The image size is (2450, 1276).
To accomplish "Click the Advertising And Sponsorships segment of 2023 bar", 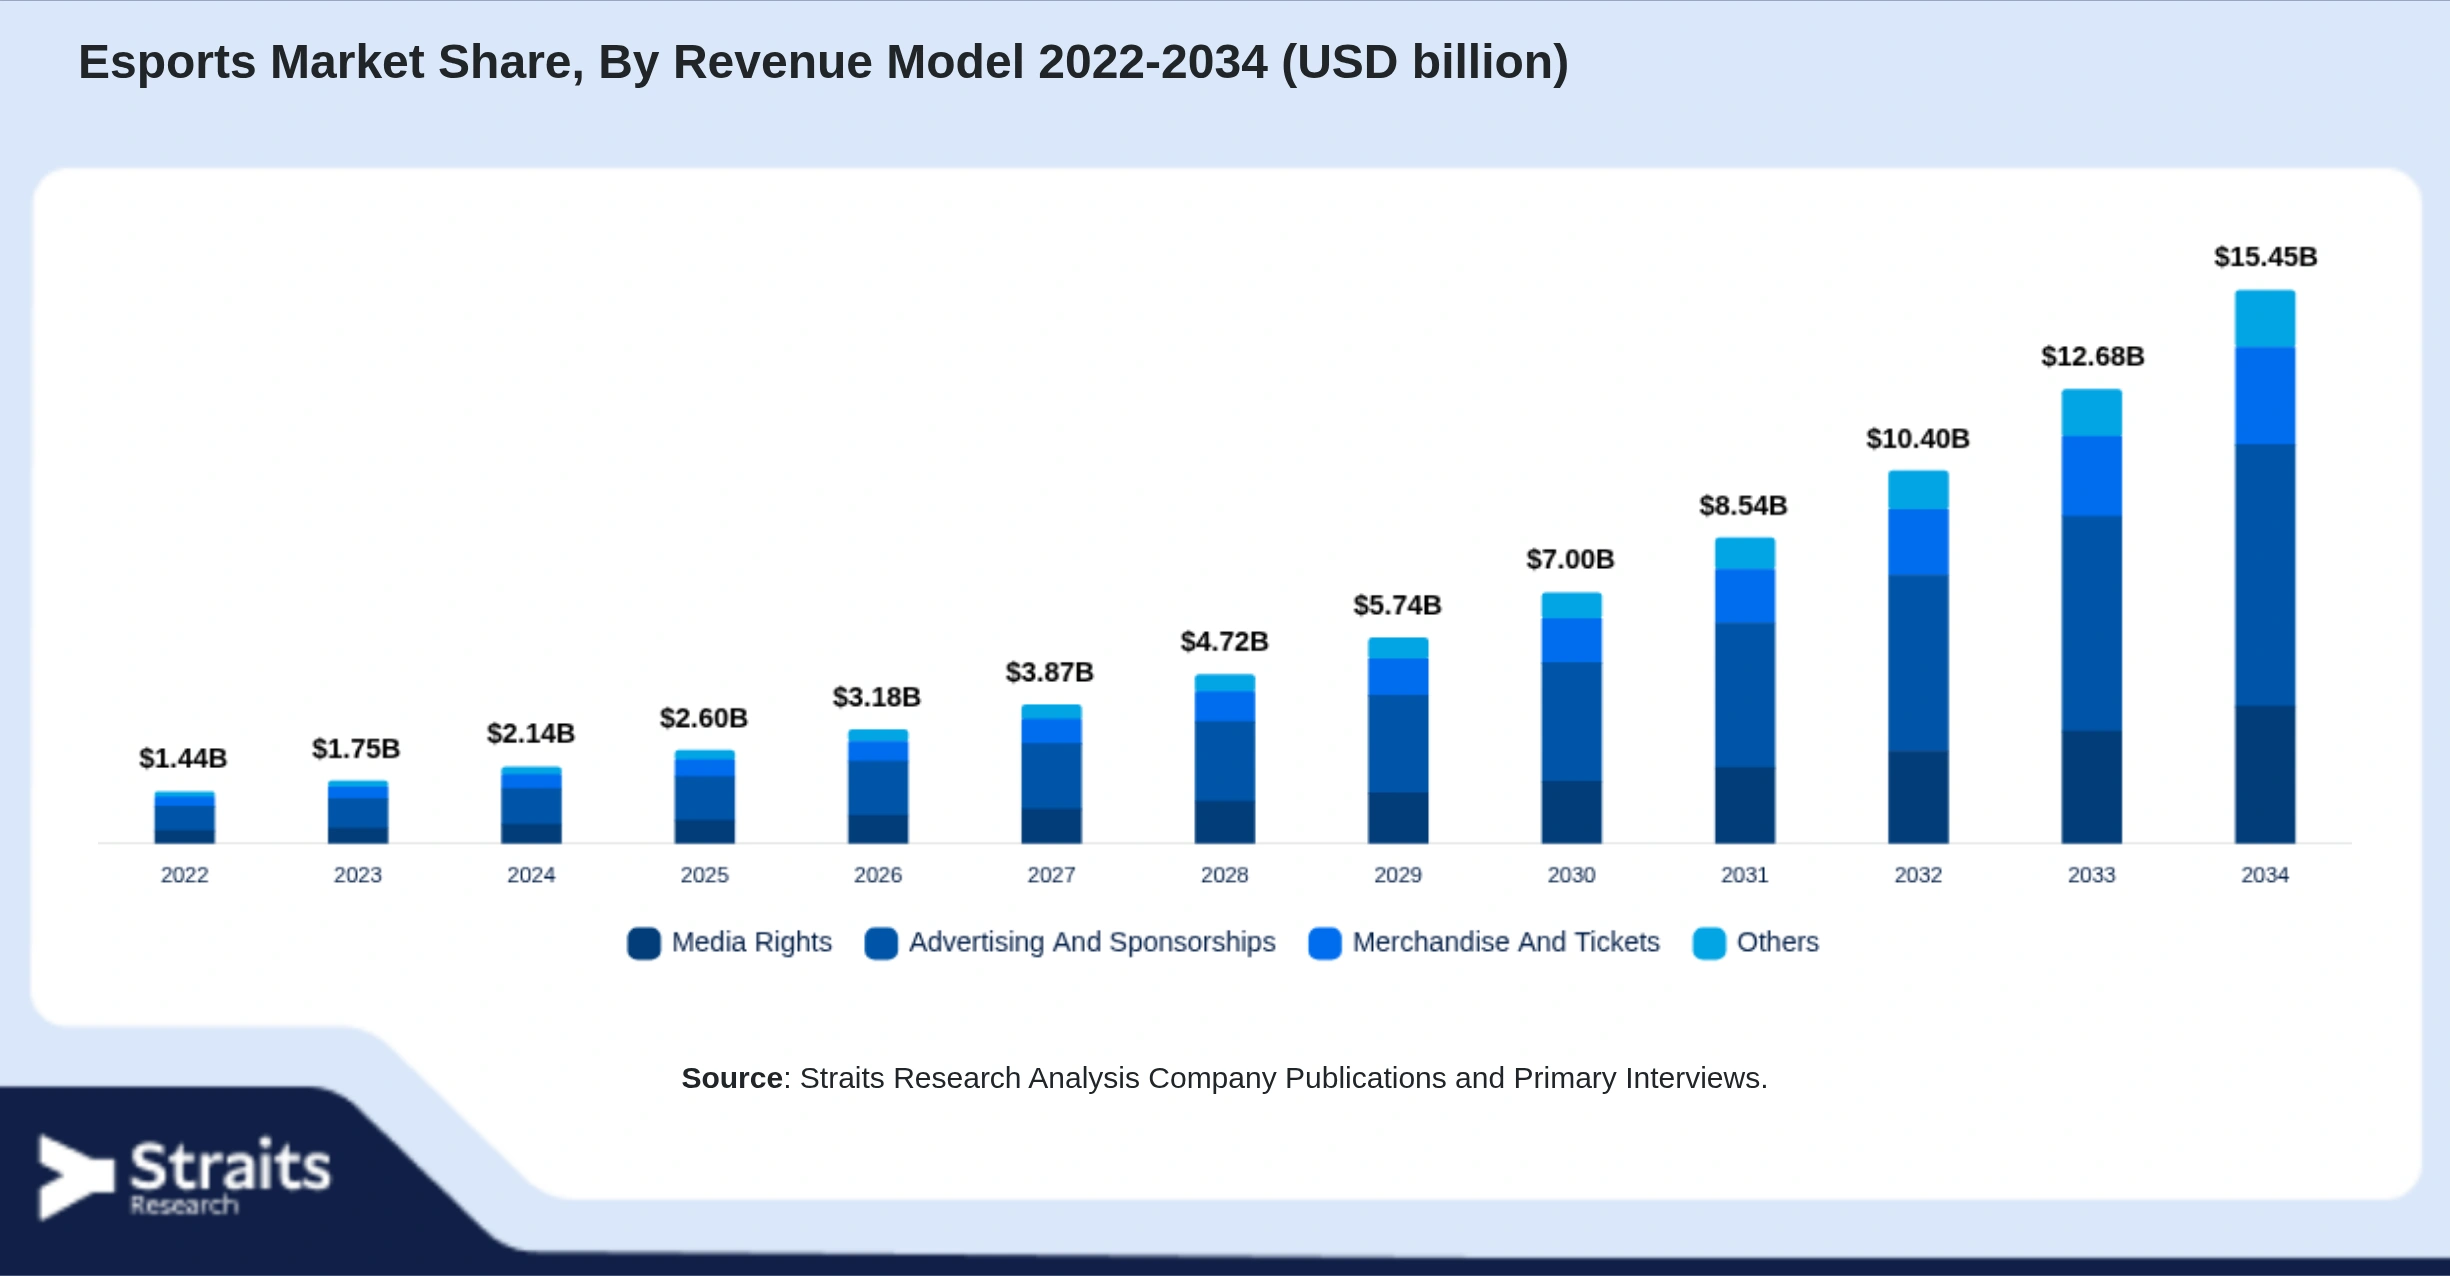I will pos(358,813).
